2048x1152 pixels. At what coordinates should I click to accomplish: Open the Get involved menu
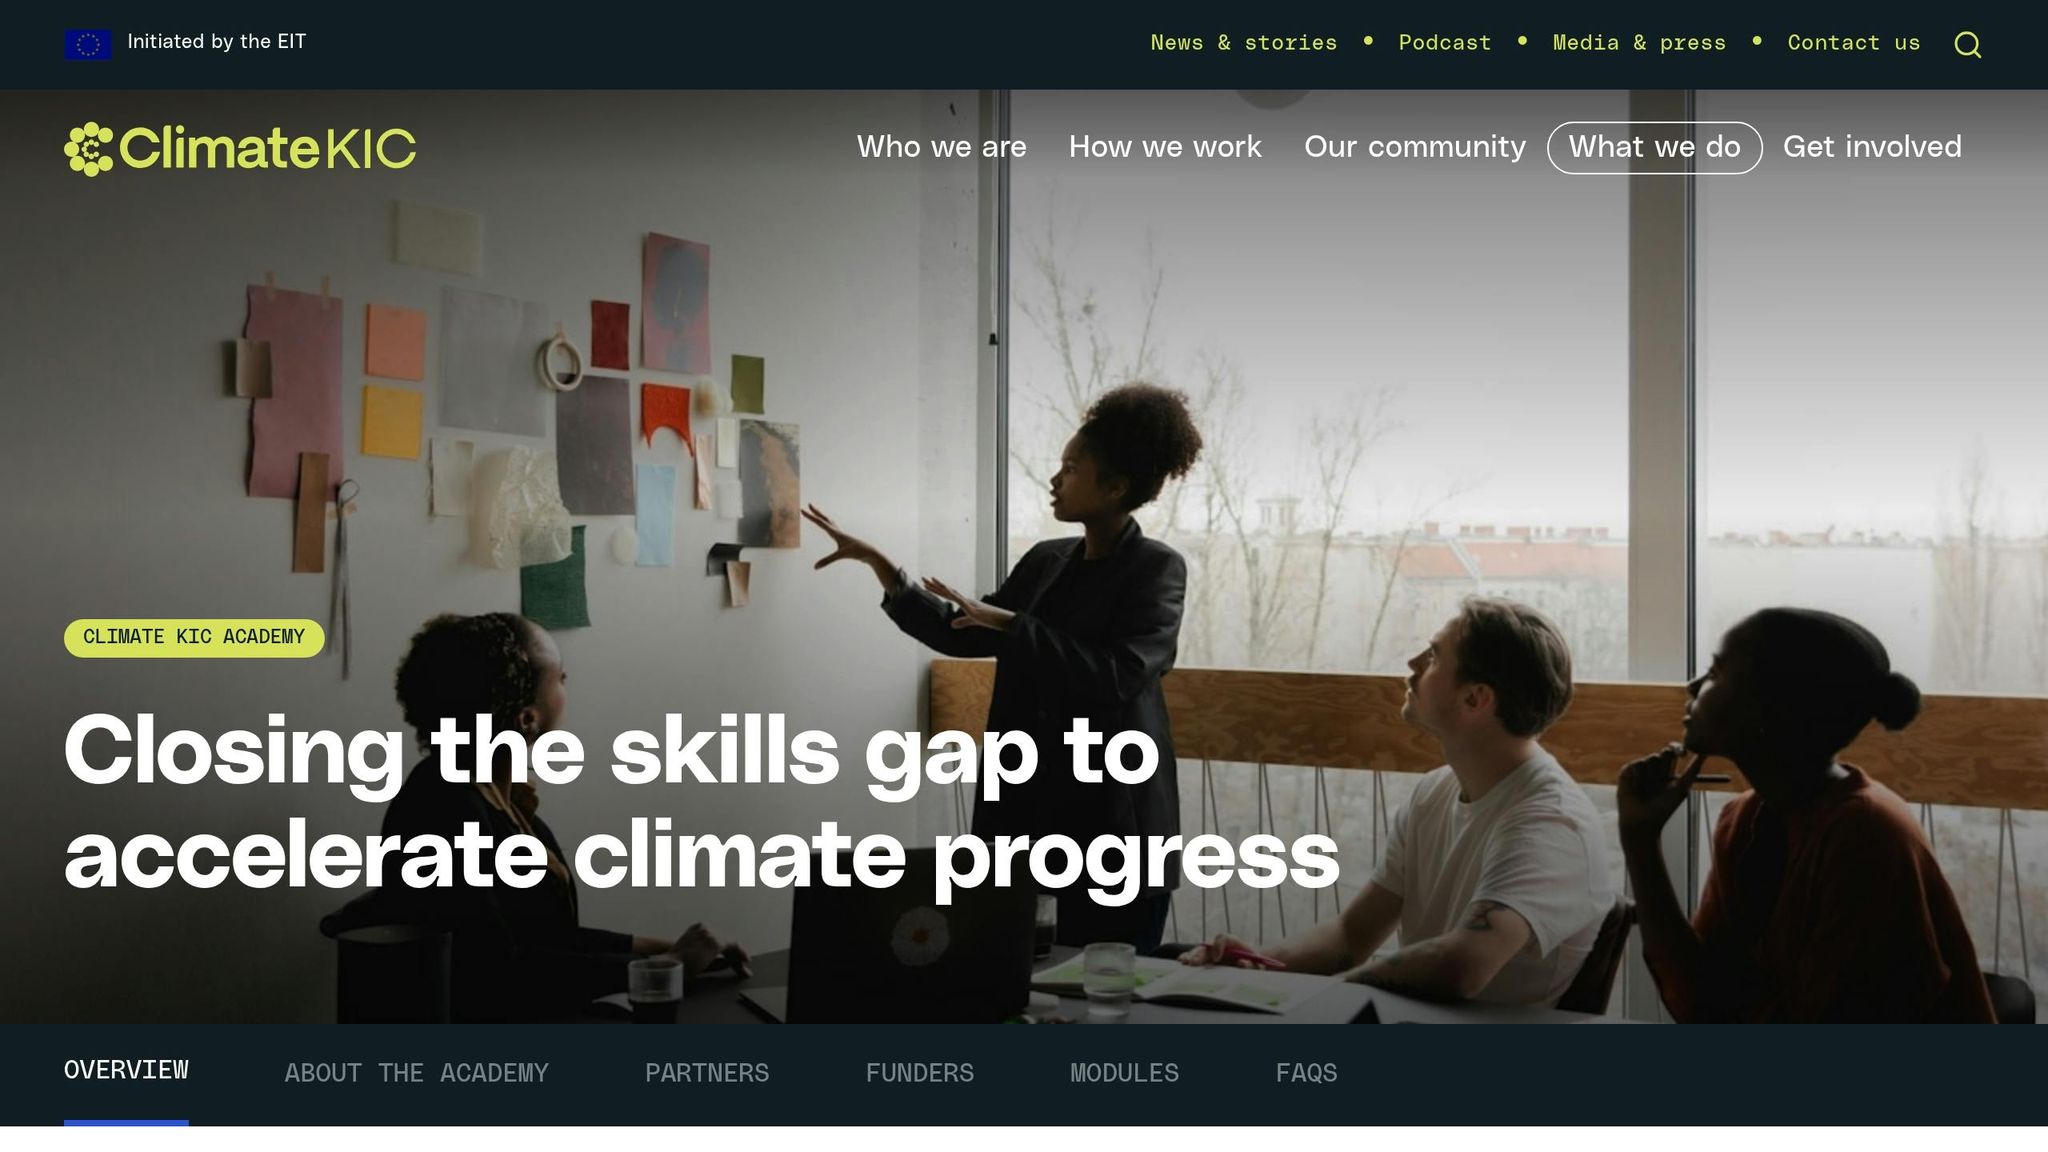coord(1872,147)
